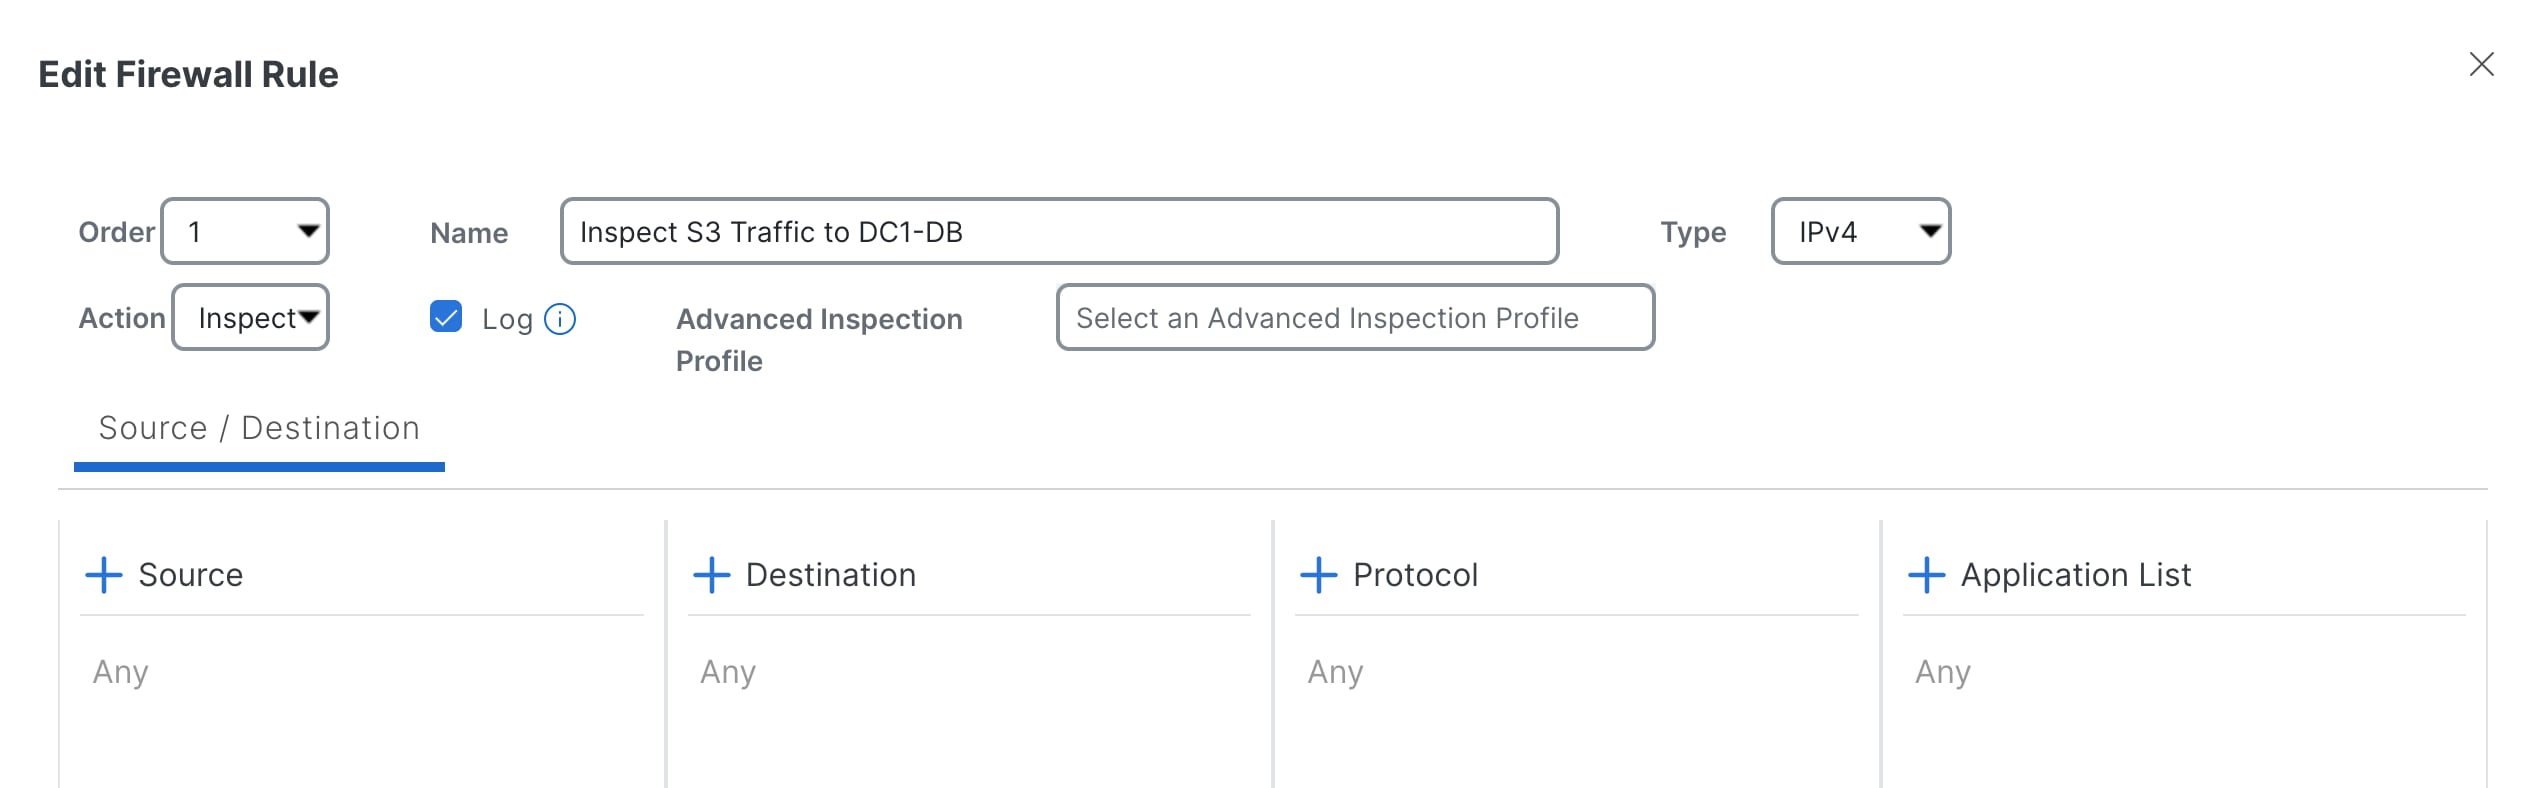Click the Any value under Destination
The image size is (2546, 788).
(728, 672)
